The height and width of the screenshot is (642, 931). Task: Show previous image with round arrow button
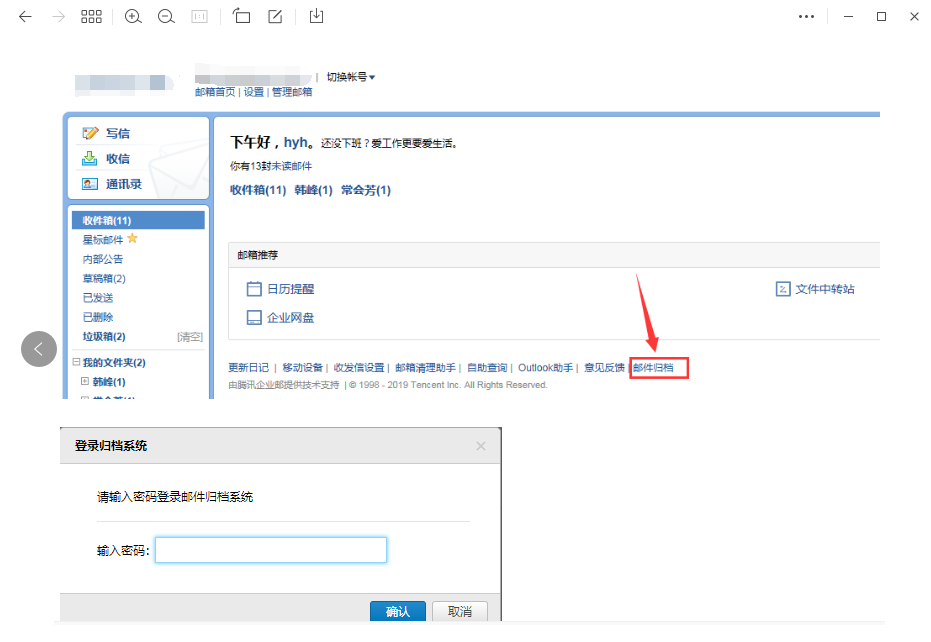point(39,349)
